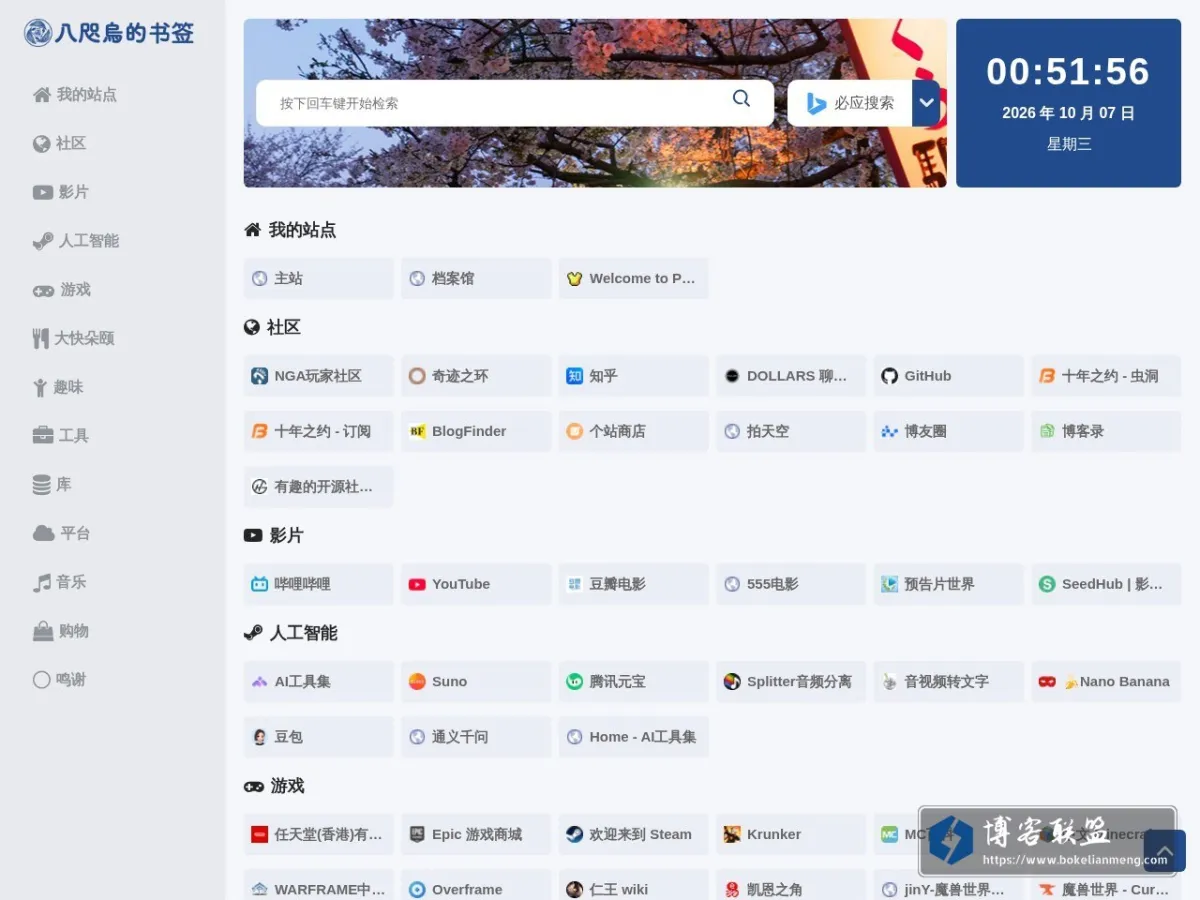
Task: Click the 奇迹之环 ring icon
Action: pos(417,376)
